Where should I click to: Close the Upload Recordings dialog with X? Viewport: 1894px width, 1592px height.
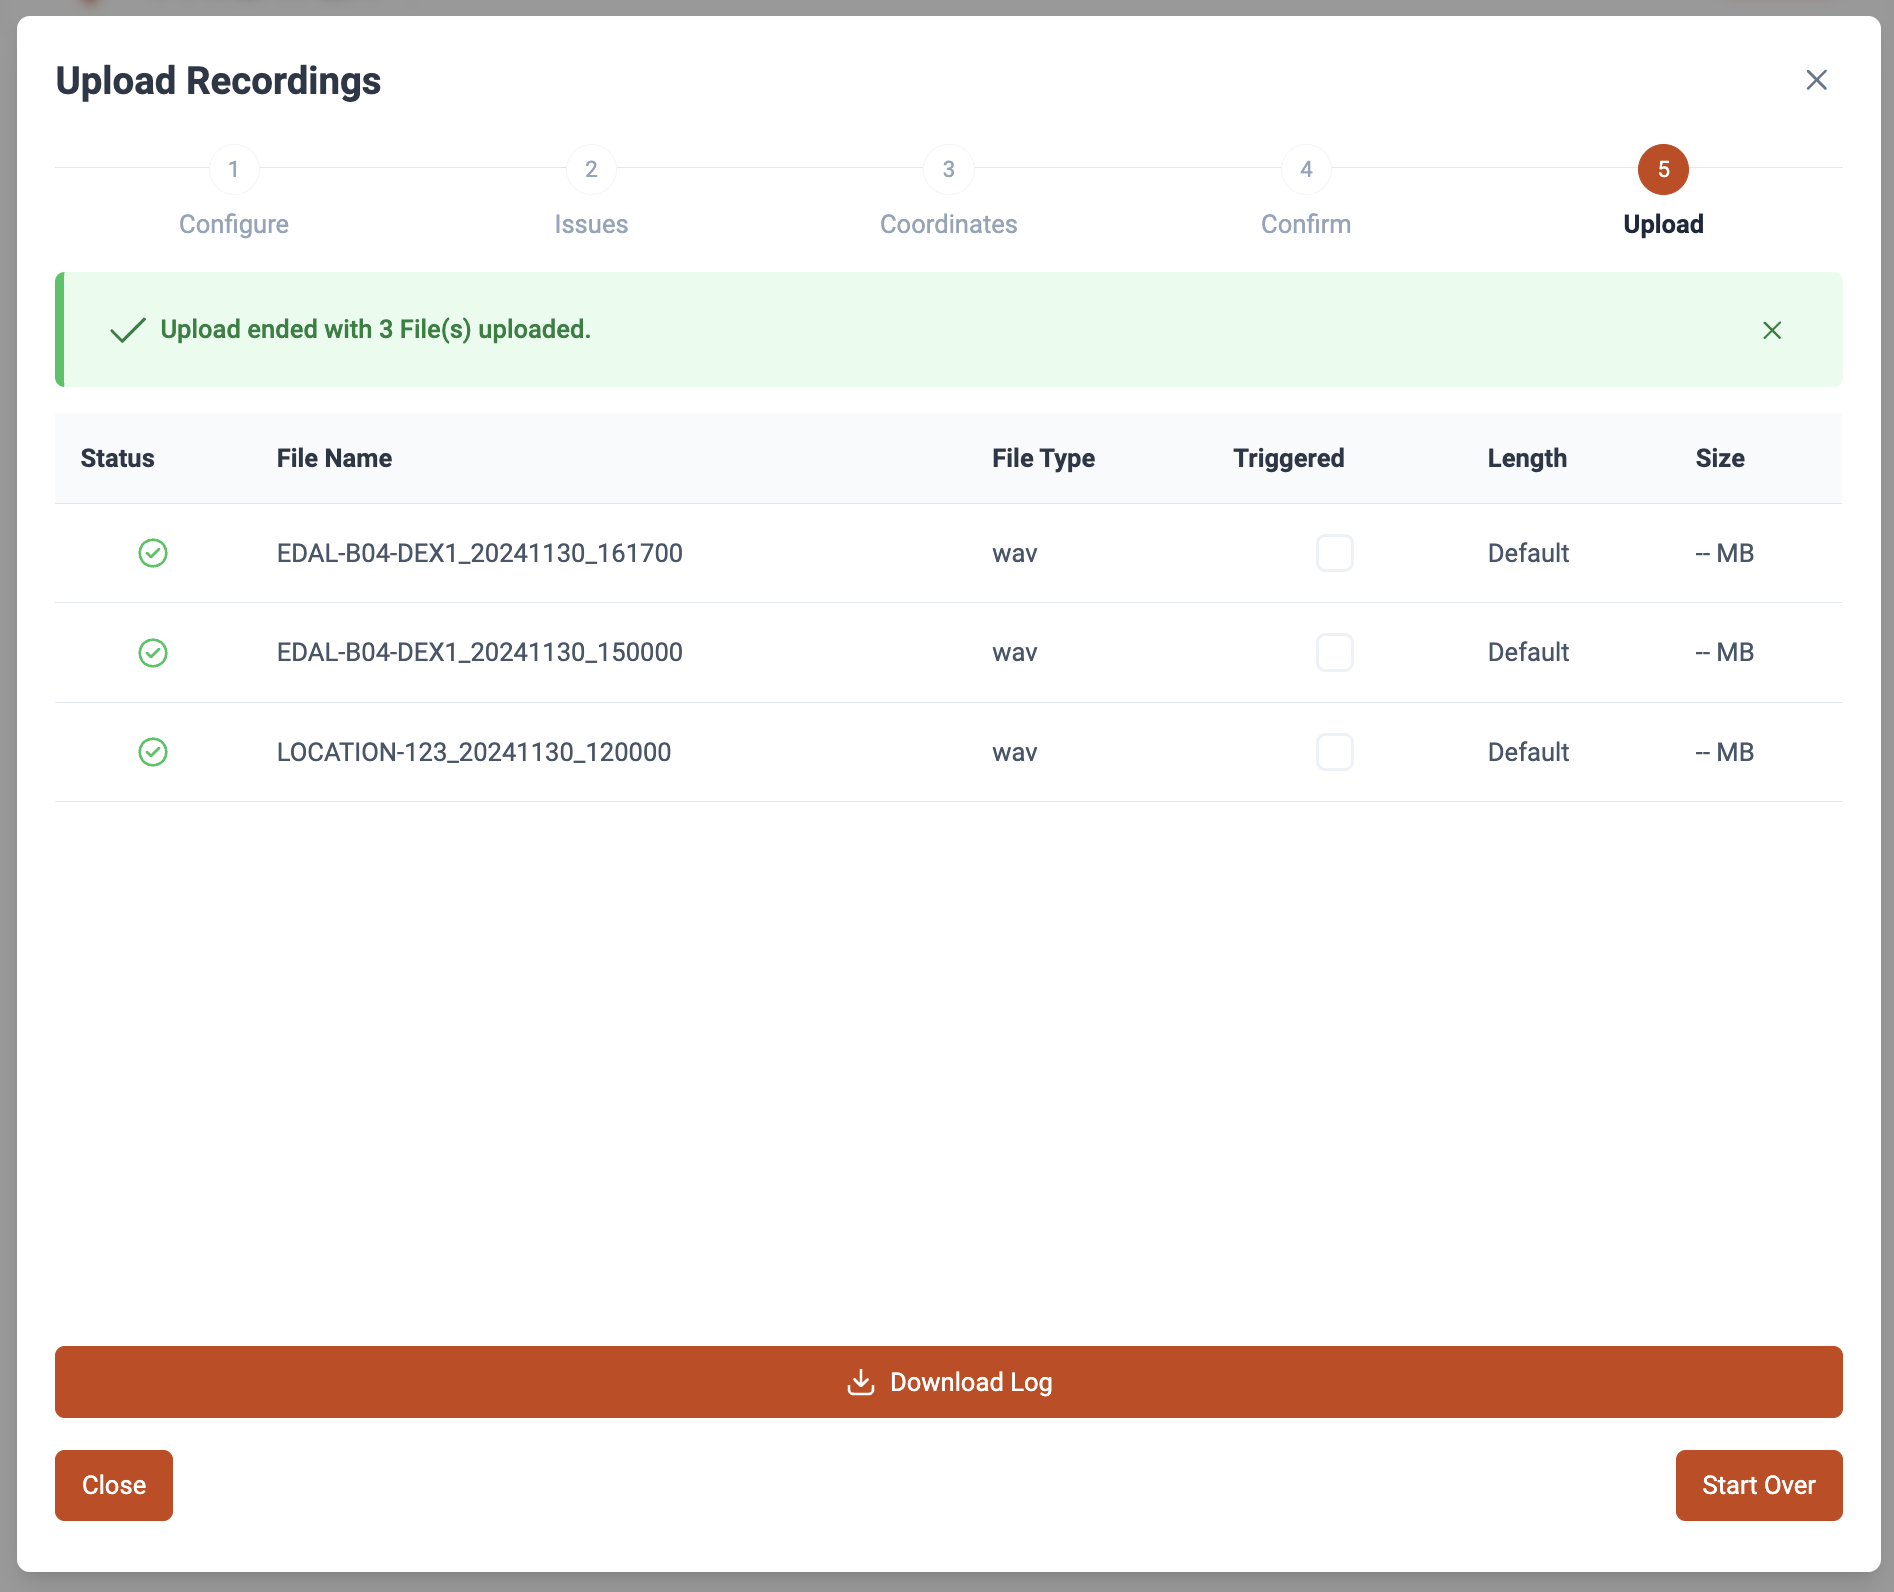[x=1816, y=80]
